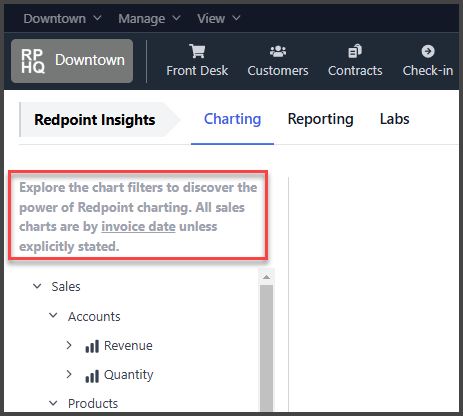Screen dimensions: 463x416
Task: Open the Contracts documents icon
Action: click(355, 51)
